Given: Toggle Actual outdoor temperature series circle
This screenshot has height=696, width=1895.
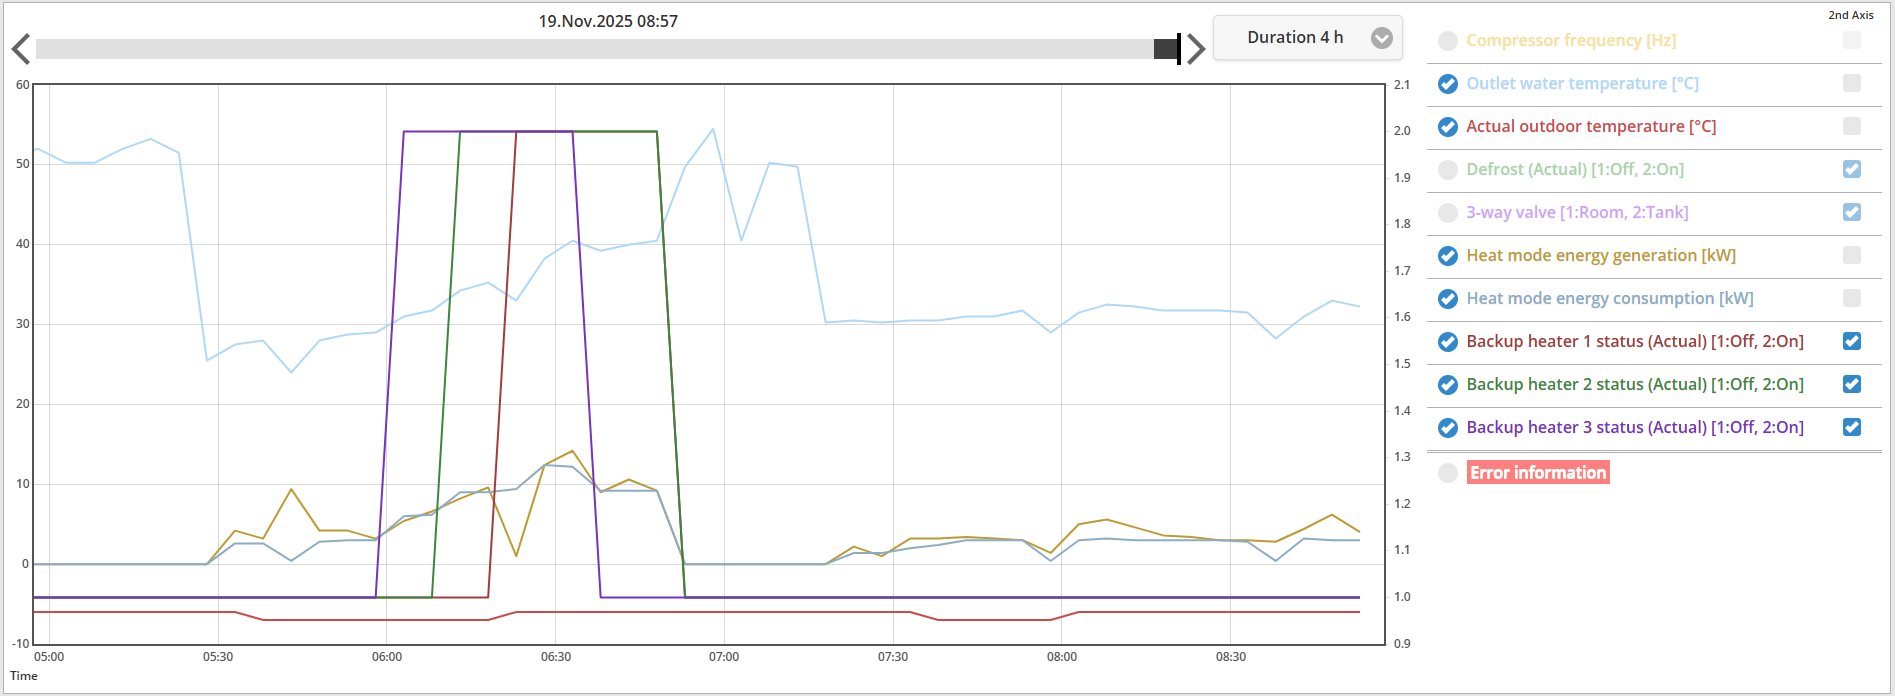Looking at the screenshot, I should [x=1447, y=127].
